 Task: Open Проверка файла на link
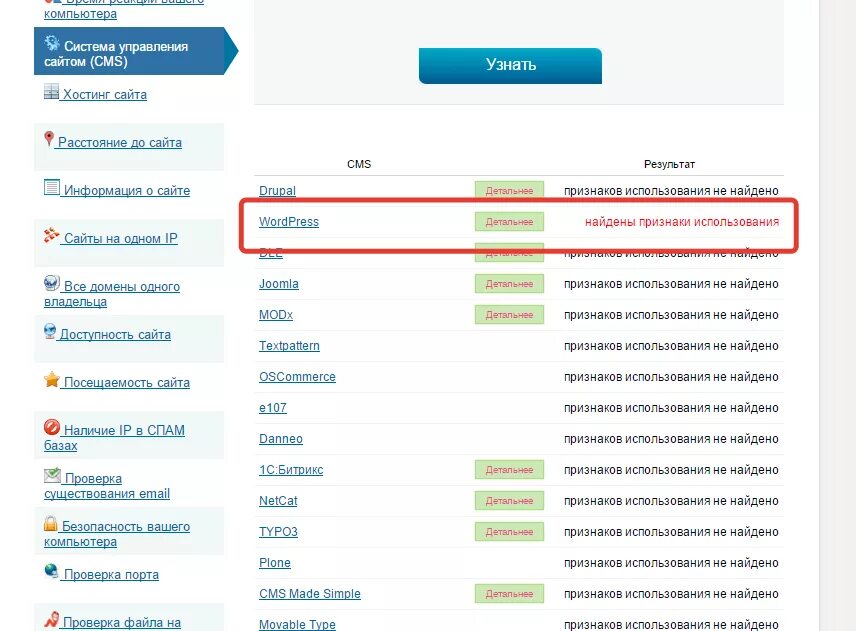(122, 623)
